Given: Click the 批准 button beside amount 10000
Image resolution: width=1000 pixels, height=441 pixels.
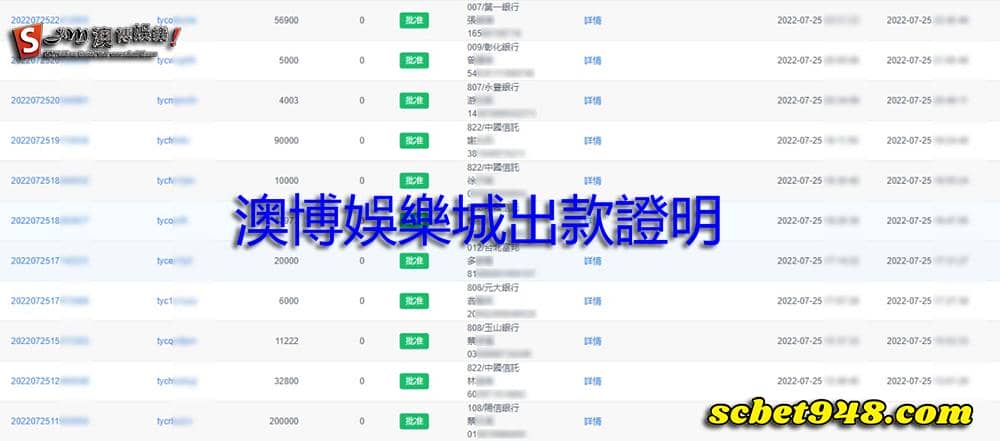Looking at the screenshot, I should [414, 181].
